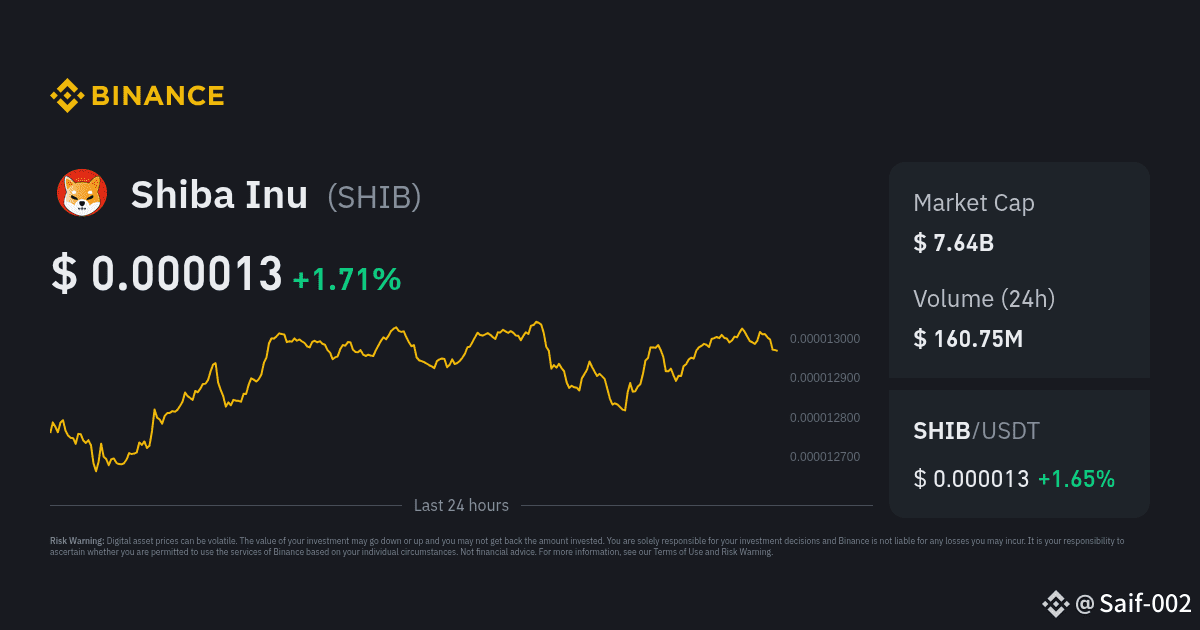Click the $ 7.64B market cap value
Screen dimensions: 1200x630
pos(953,242)
